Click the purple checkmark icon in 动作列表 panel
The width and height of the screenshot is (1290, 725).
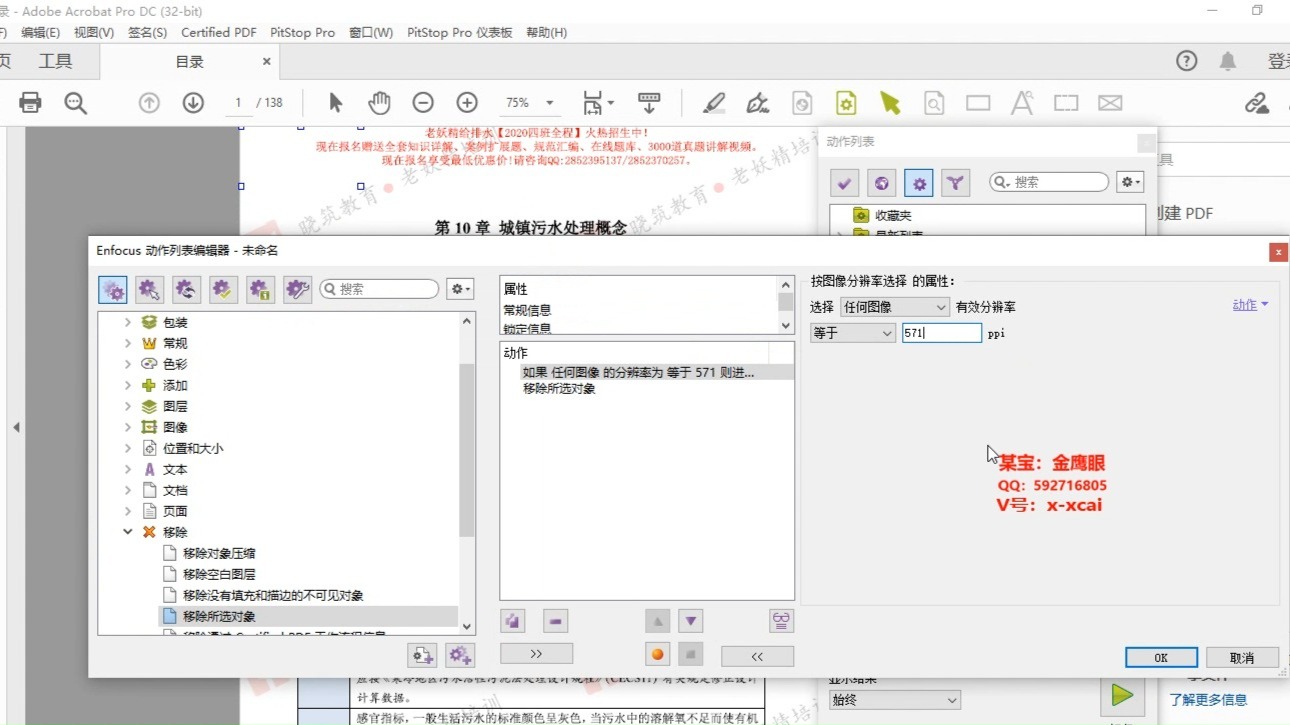843,182
